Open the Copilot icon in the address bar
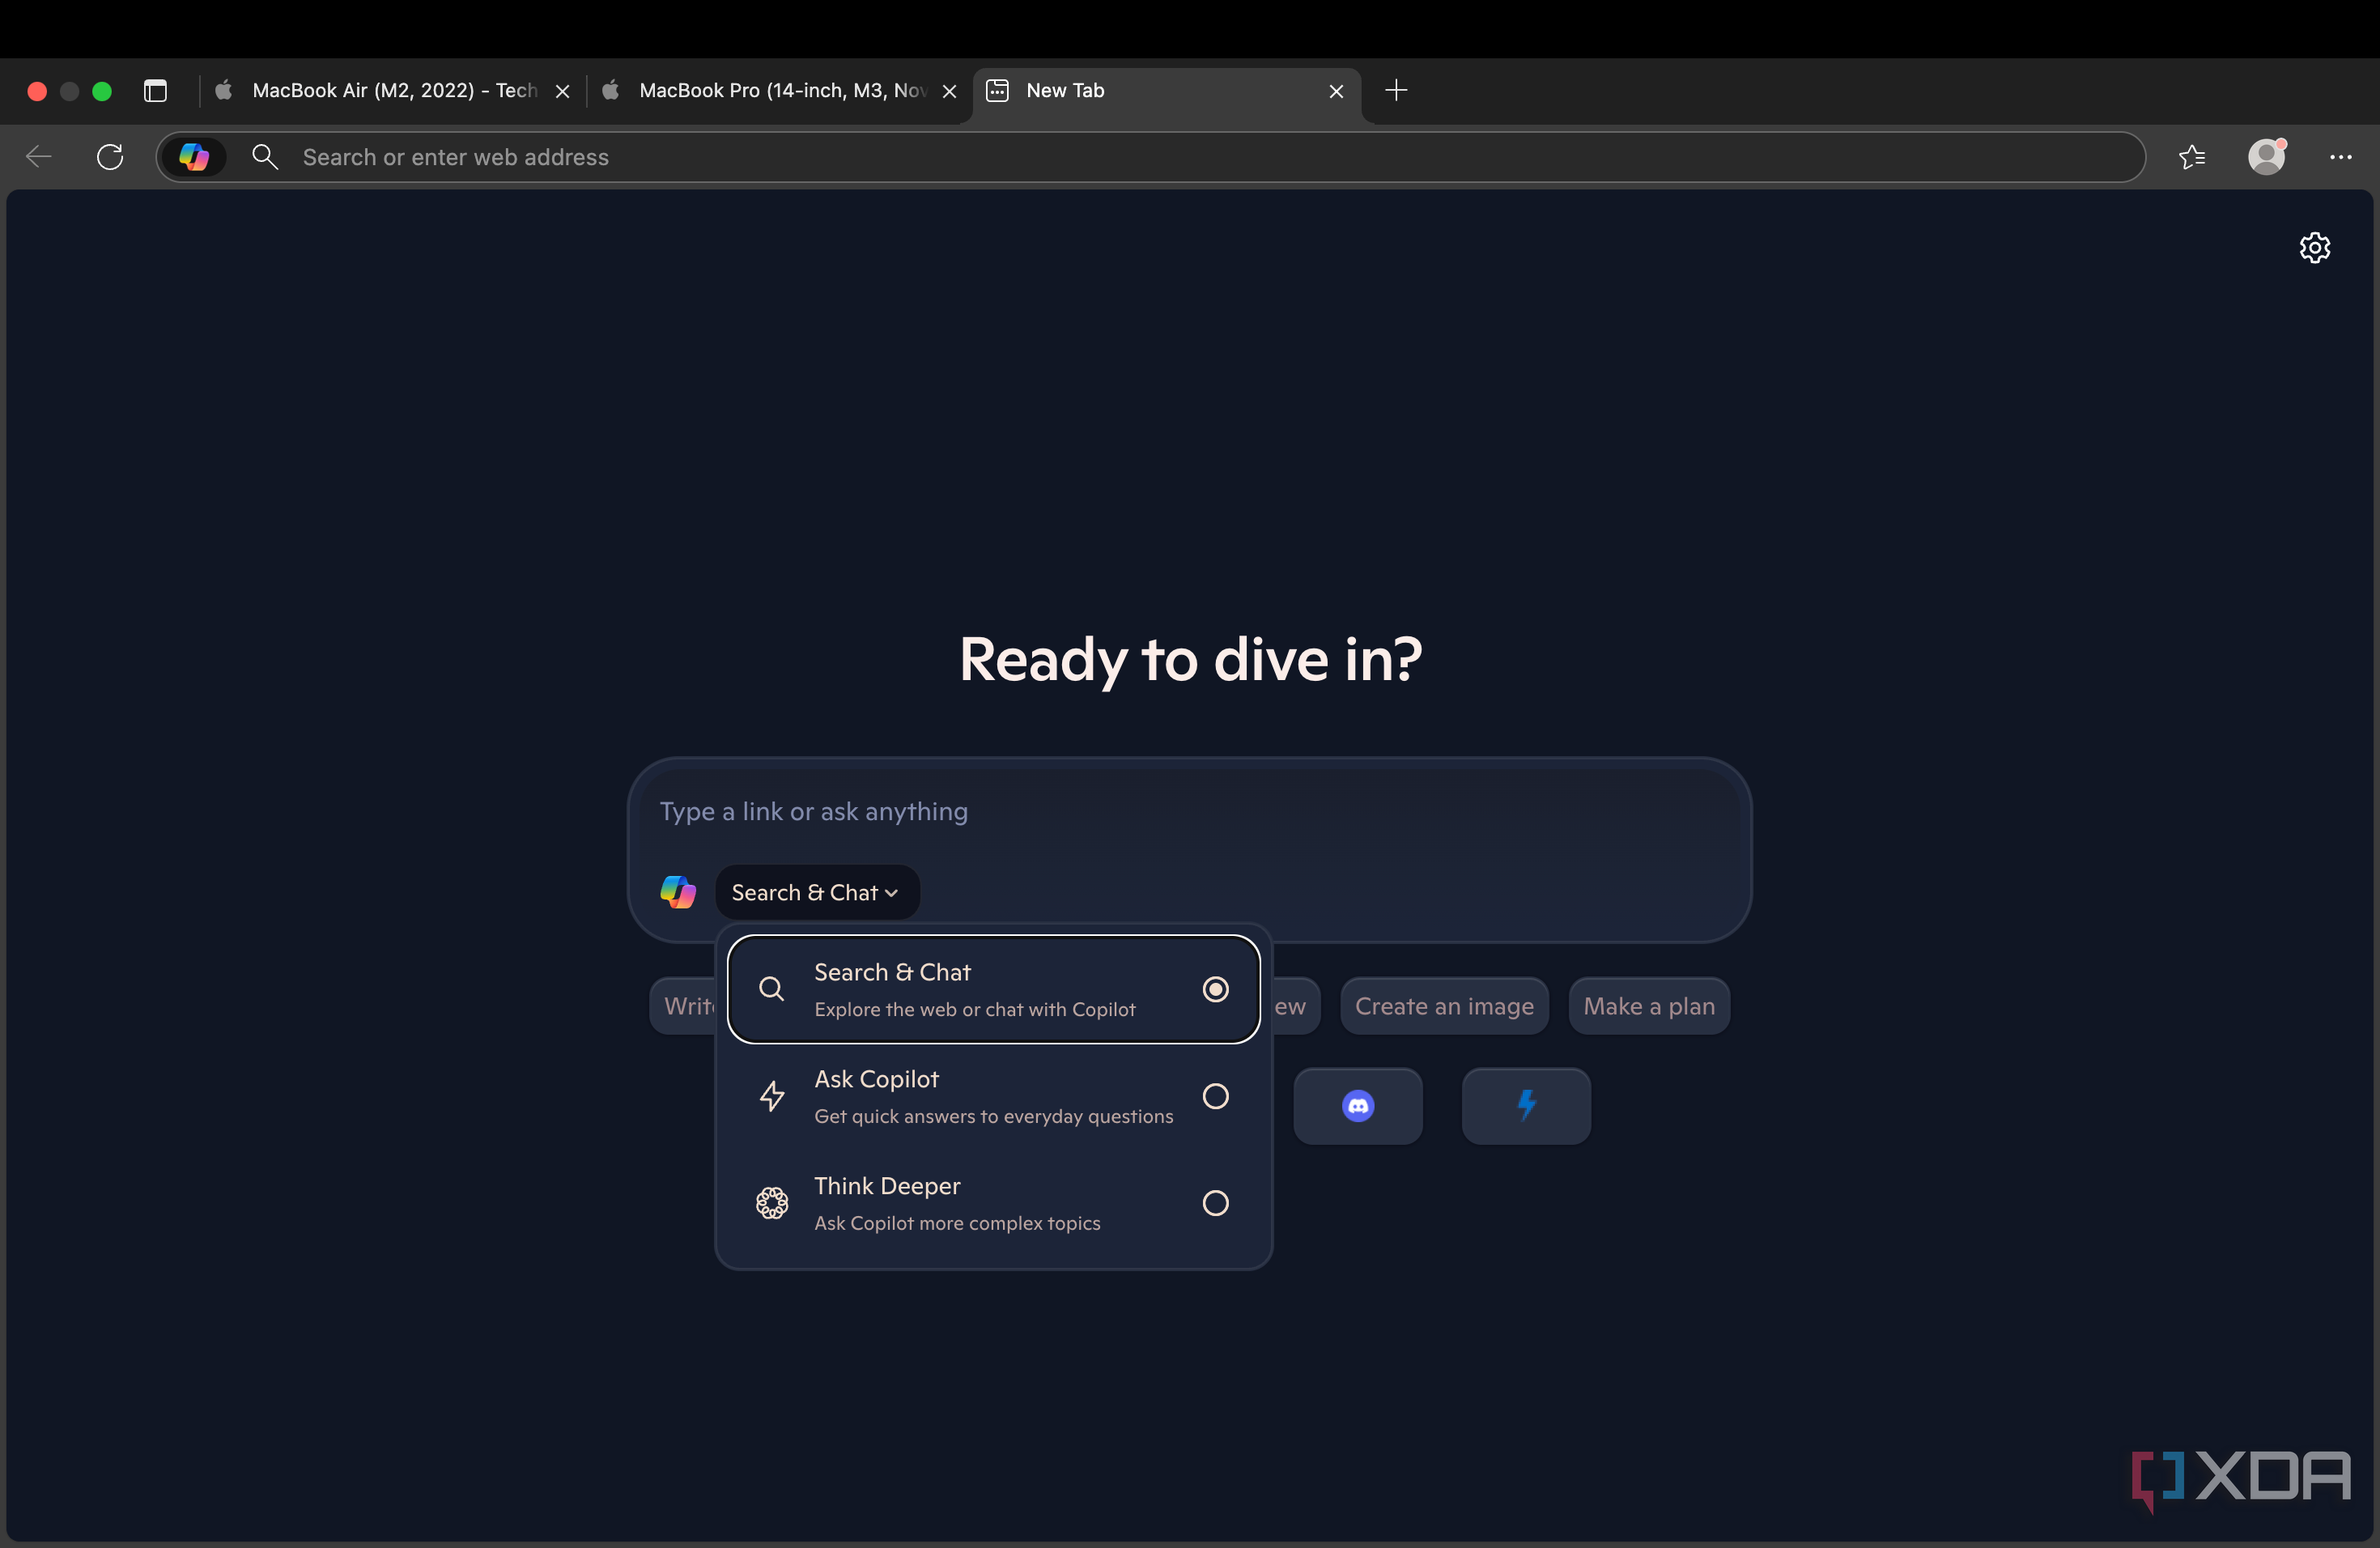Screen dimensions: 2380x1548 point(194,157)
